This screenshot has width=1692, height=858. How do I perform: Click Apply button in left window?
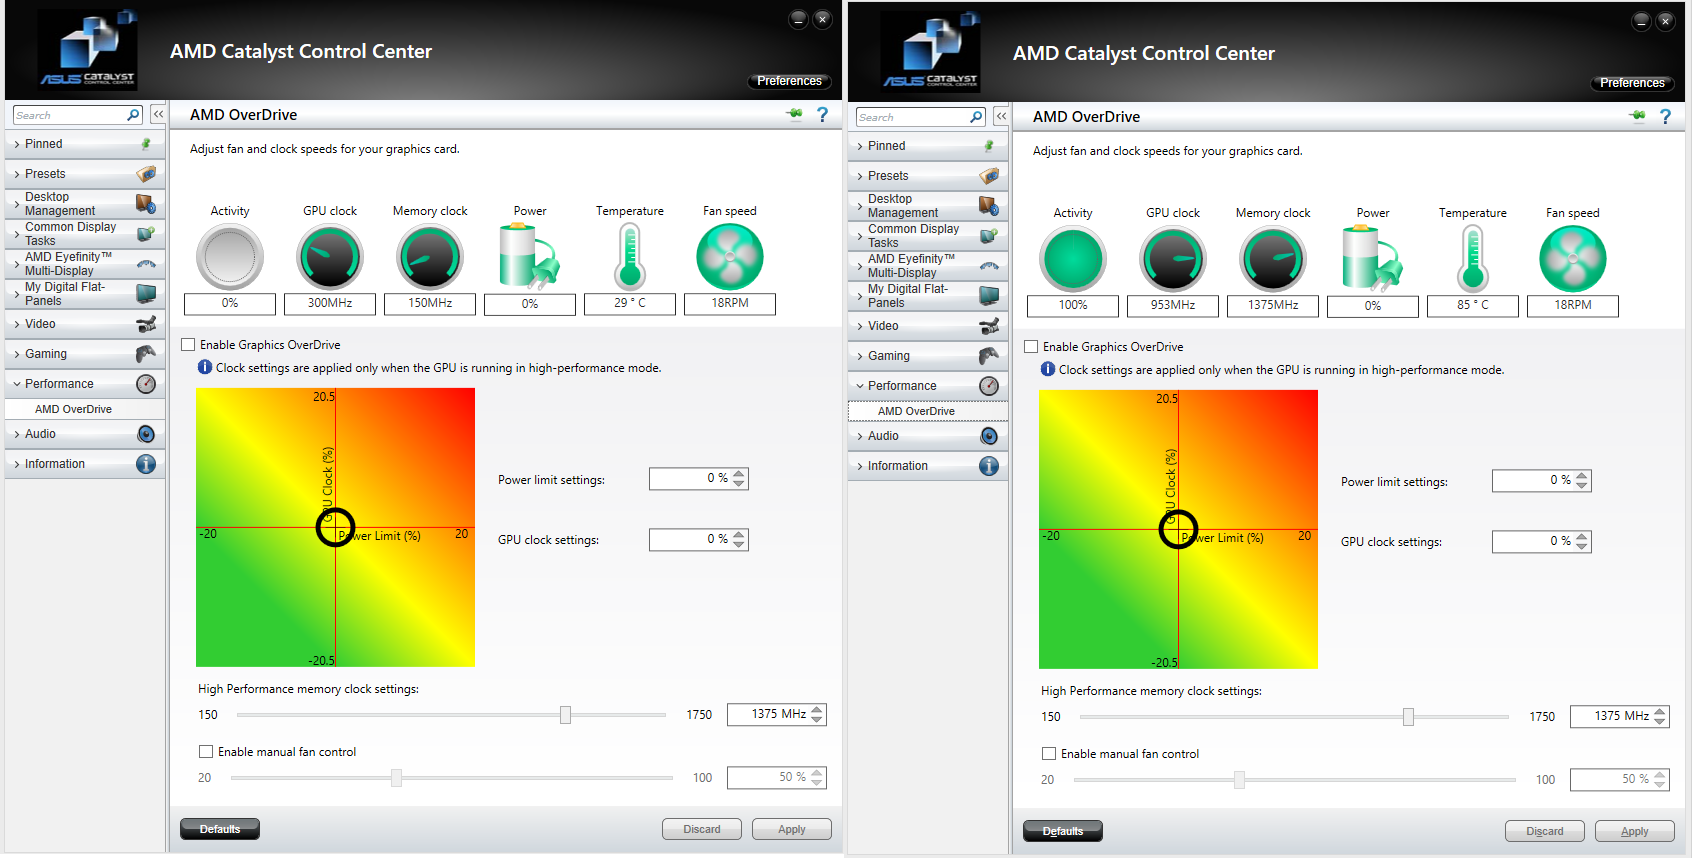coord(792,829)
